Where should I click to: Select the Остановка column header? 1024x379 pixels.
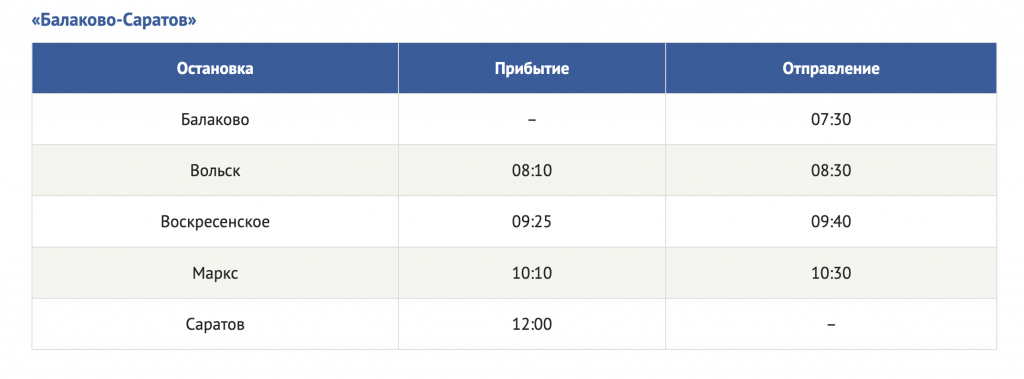pos(215,69)
